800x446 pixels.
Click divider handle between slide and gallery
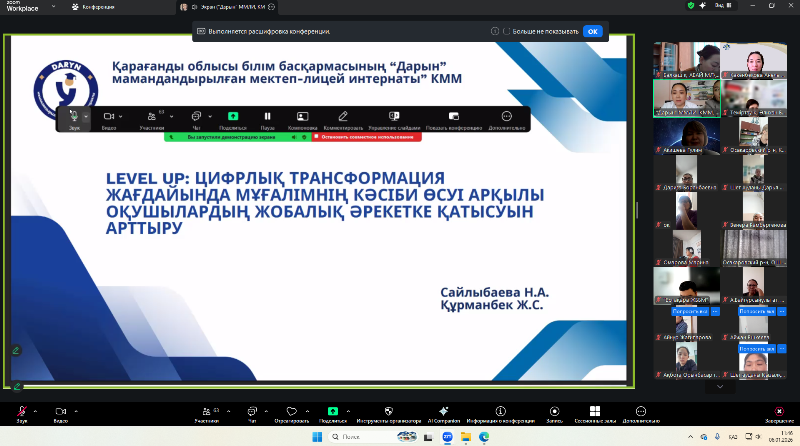[x=638, y=210]
